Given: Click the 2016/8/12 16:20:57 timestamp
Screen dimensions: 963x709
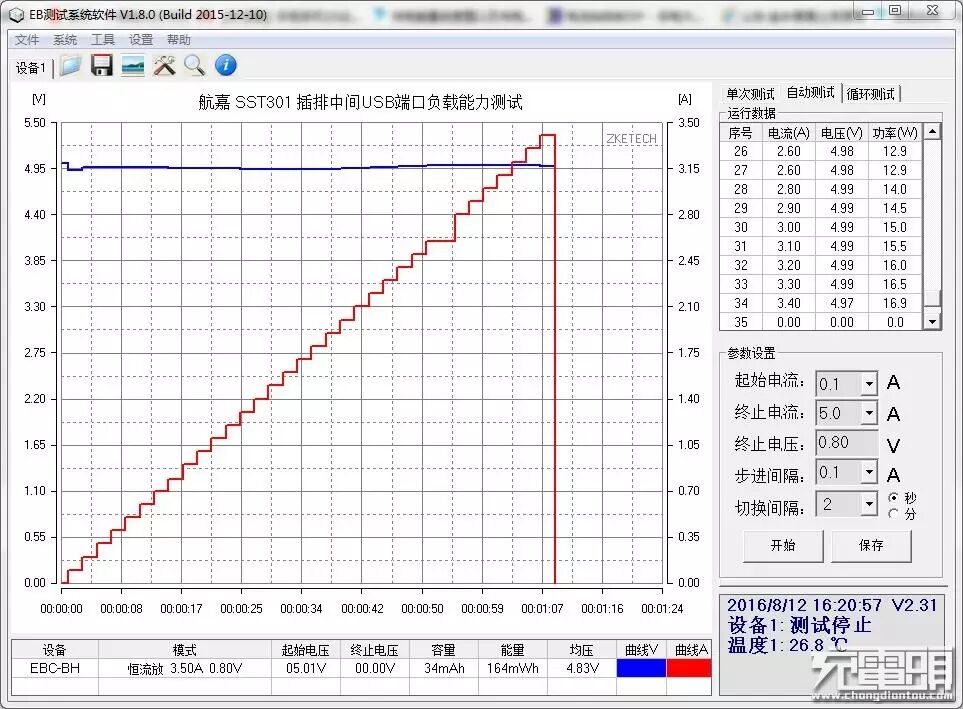Looking at the screenshot, I should point(805,606).
